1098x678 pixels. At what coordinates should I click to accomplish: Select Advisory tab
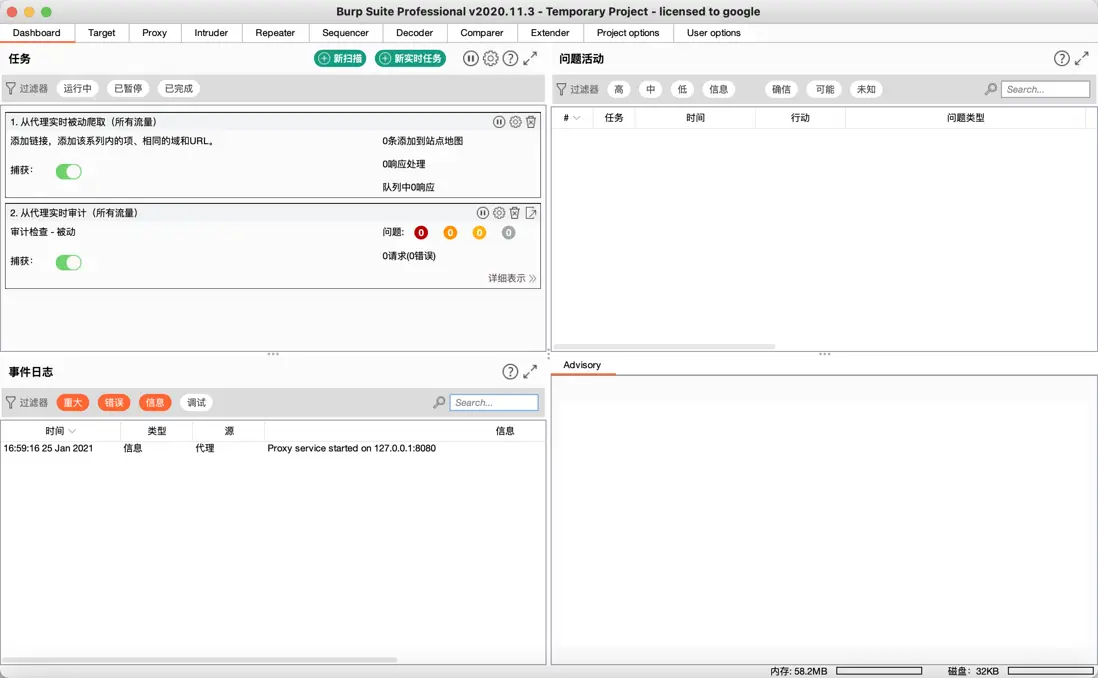[582, 365]
